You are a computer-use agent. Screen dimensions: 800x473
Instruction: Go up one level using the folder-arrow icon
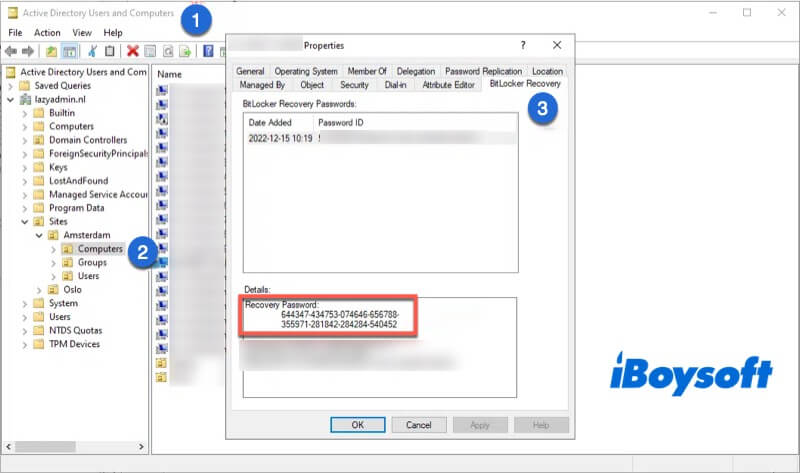pos(51,51)
